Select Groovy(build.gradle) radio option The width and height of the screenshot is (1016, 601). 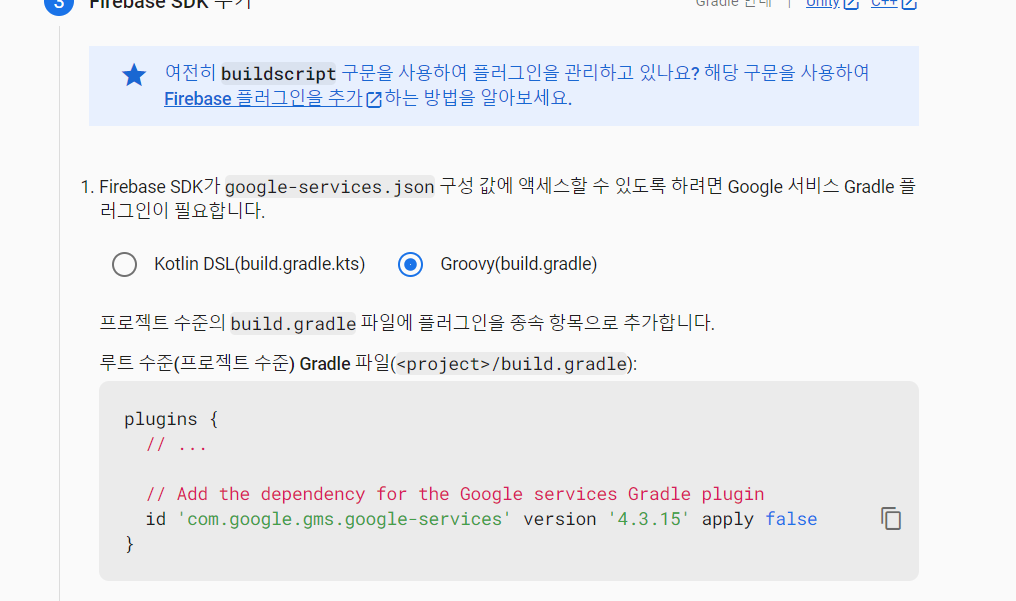pyautogui.click(x=410, y=264)
